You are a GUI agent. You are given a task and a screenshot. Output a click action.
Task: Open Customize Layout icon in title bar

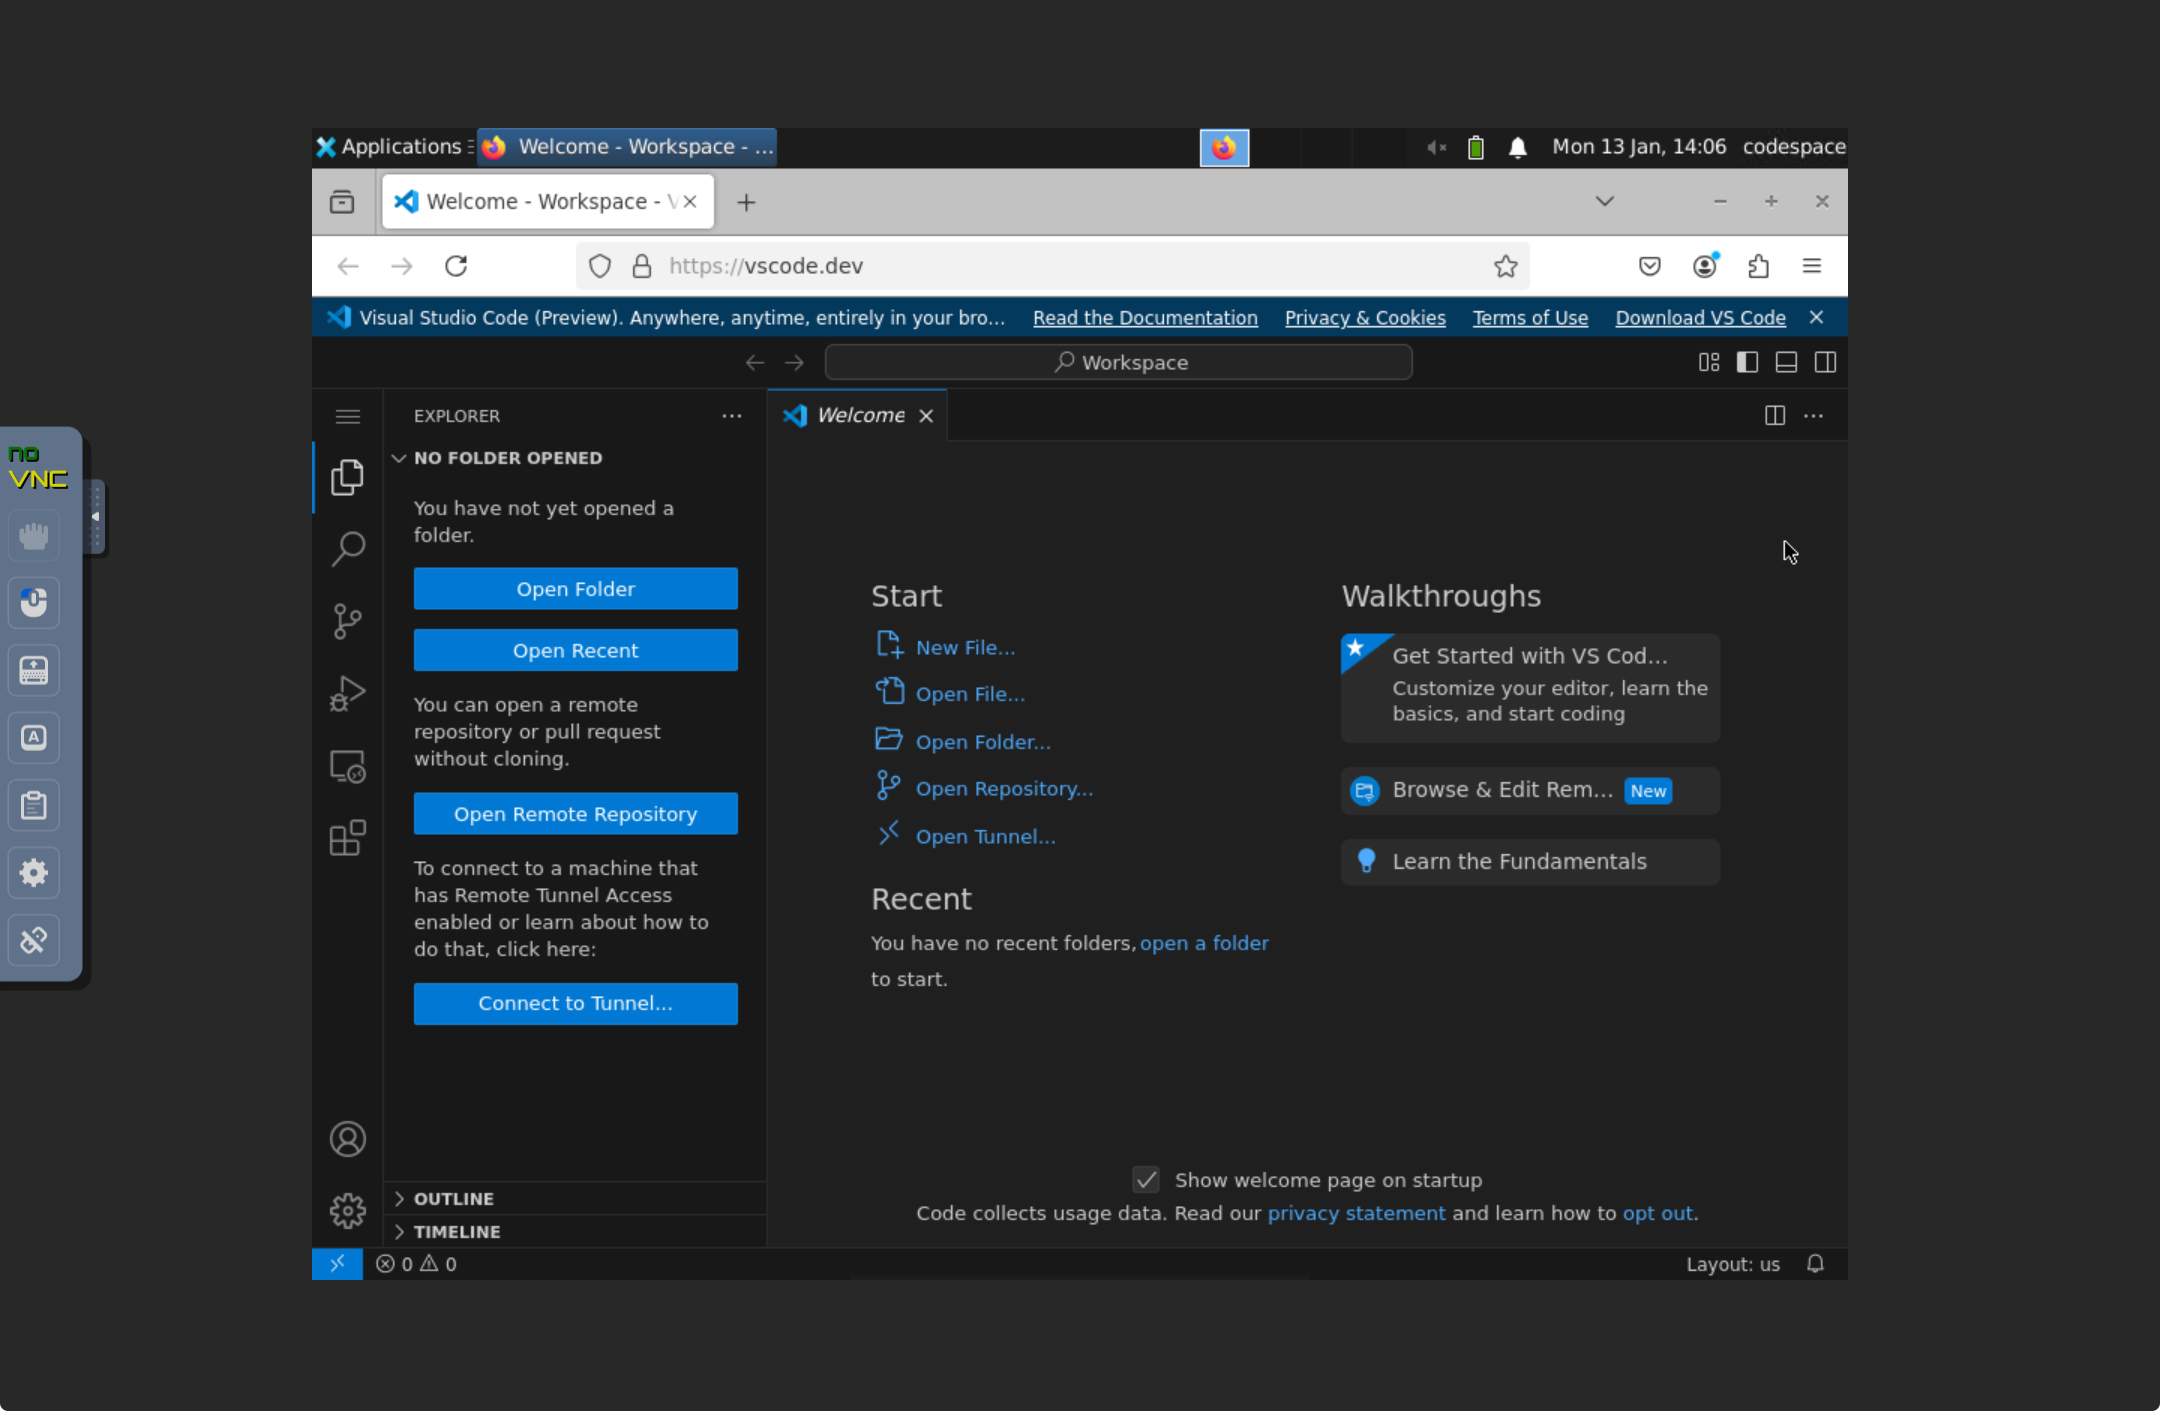point(1709,362)
